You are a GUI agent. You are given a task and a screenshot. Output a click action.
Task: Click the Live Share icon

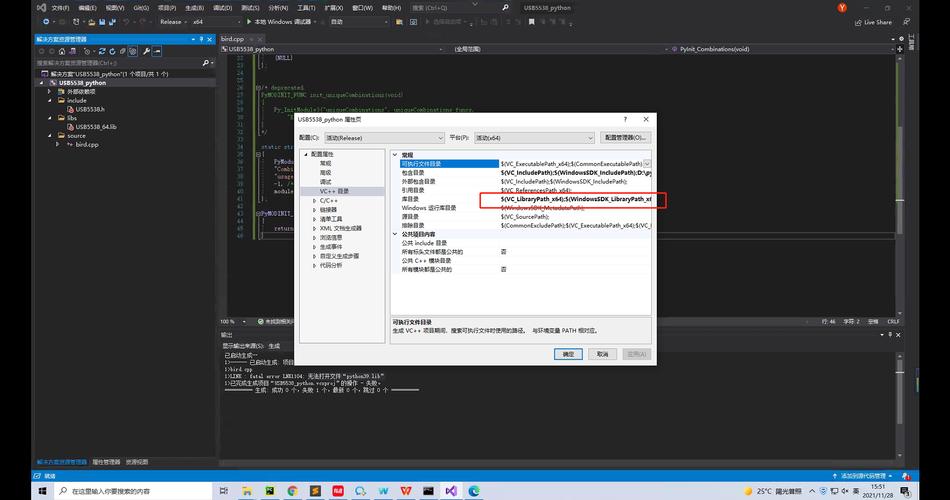(x=858, y=22)
